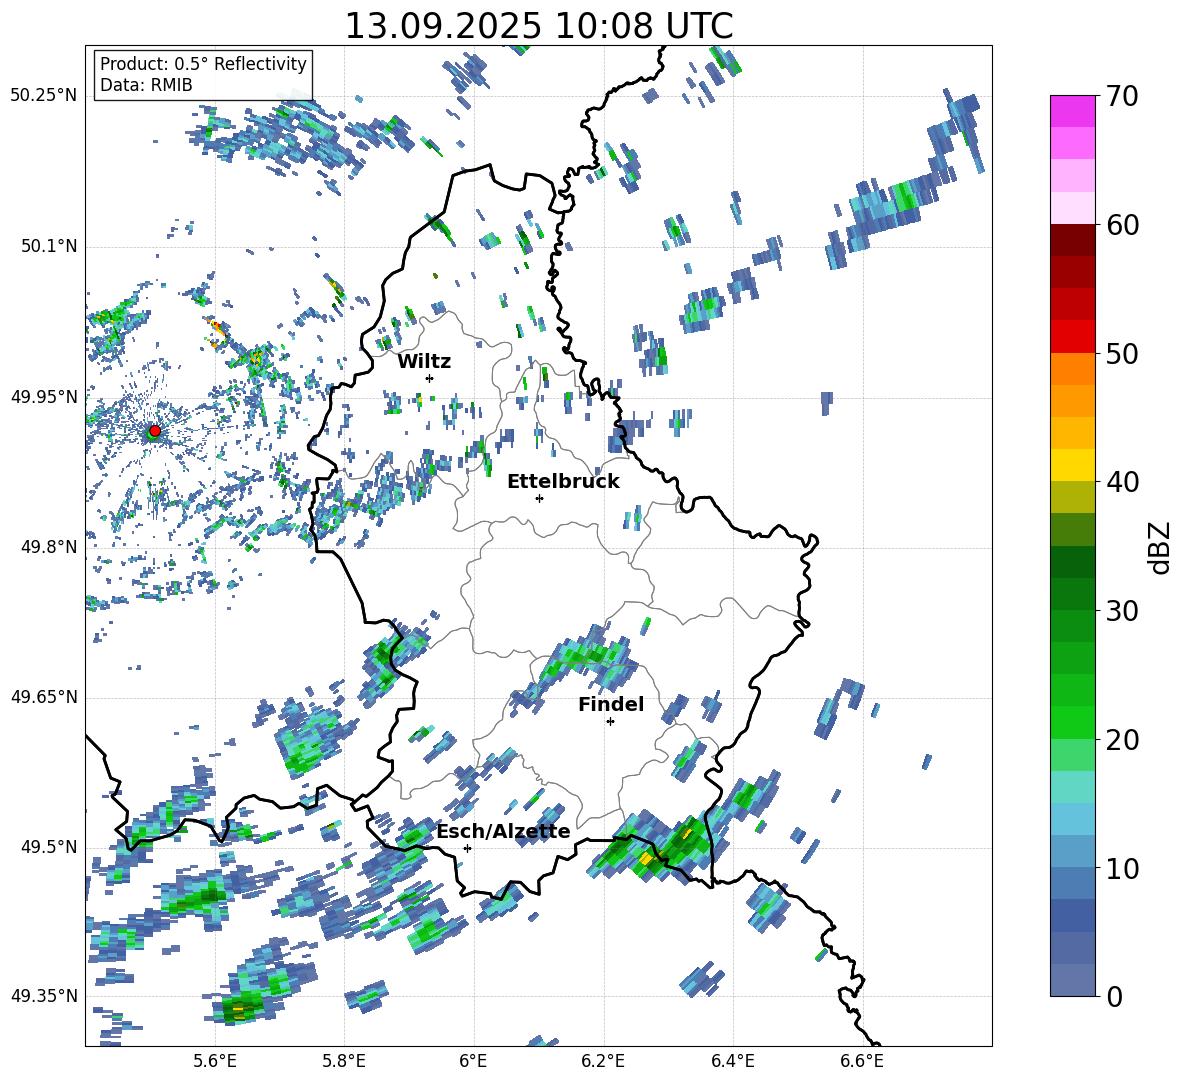This screenshot has height=1081, width=1184.
Task: Select the Findel city label
Action: tap(611, 704)
